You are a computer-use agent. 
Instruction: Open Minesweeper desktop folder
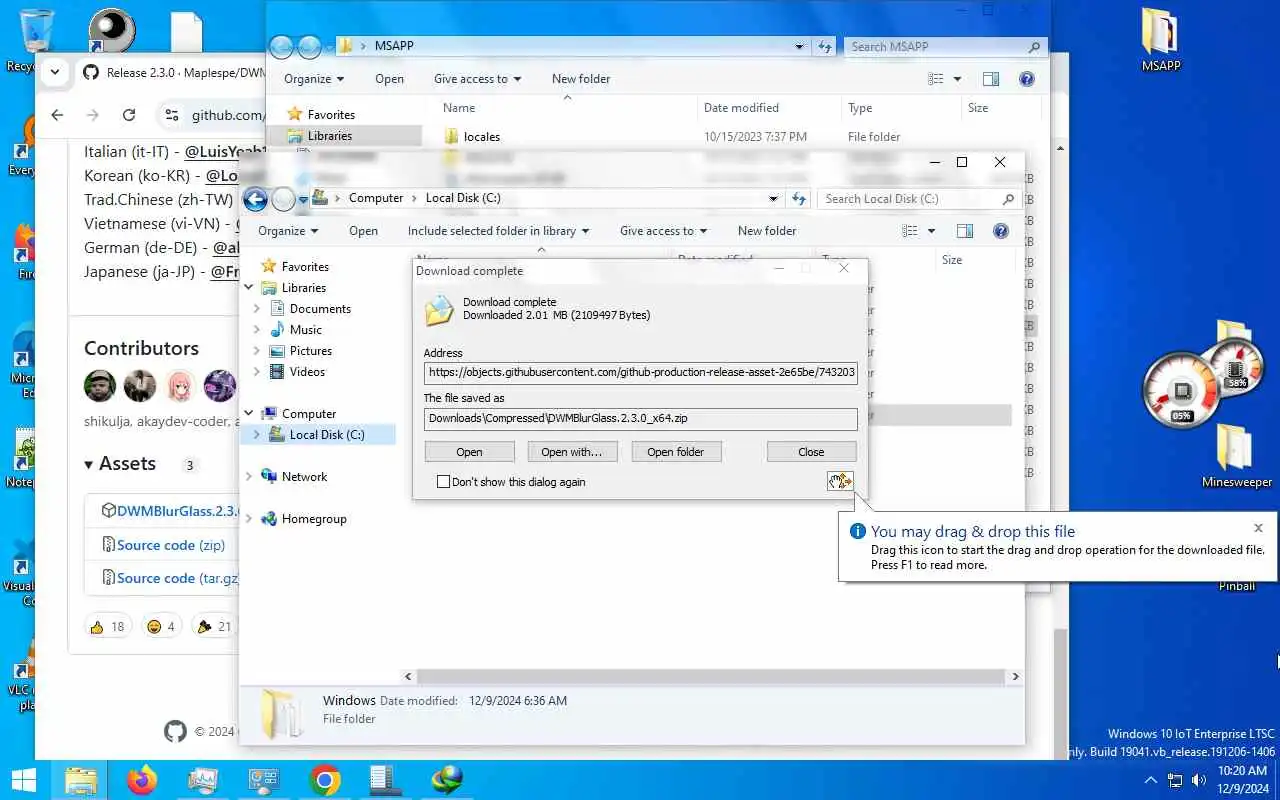1236,455
